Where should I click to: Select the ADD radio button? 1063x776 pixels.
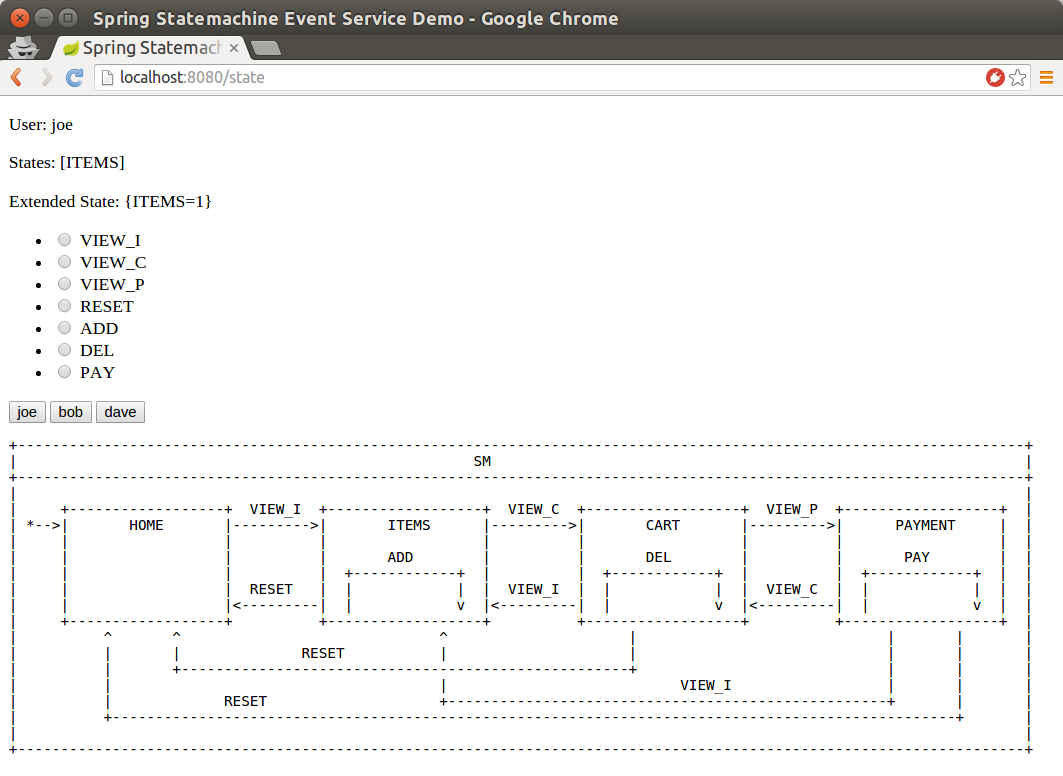(x=64, y=327)
